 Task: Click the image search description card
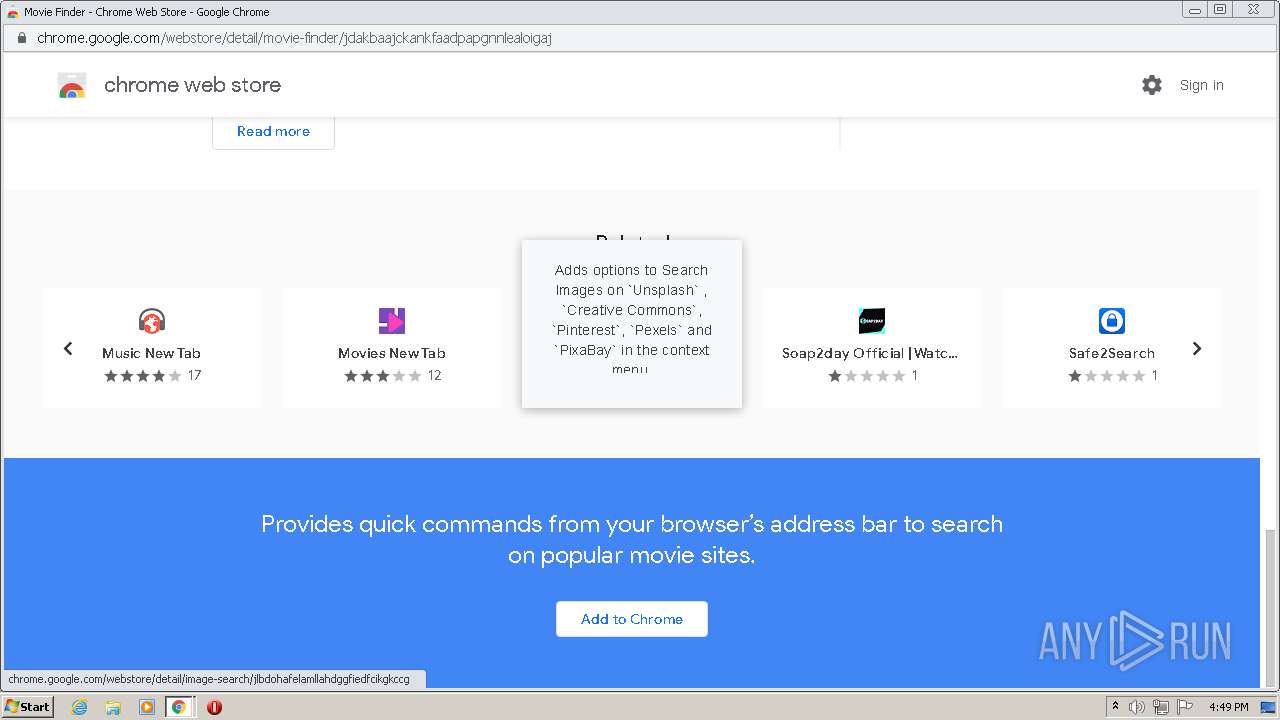pos(632,323)
